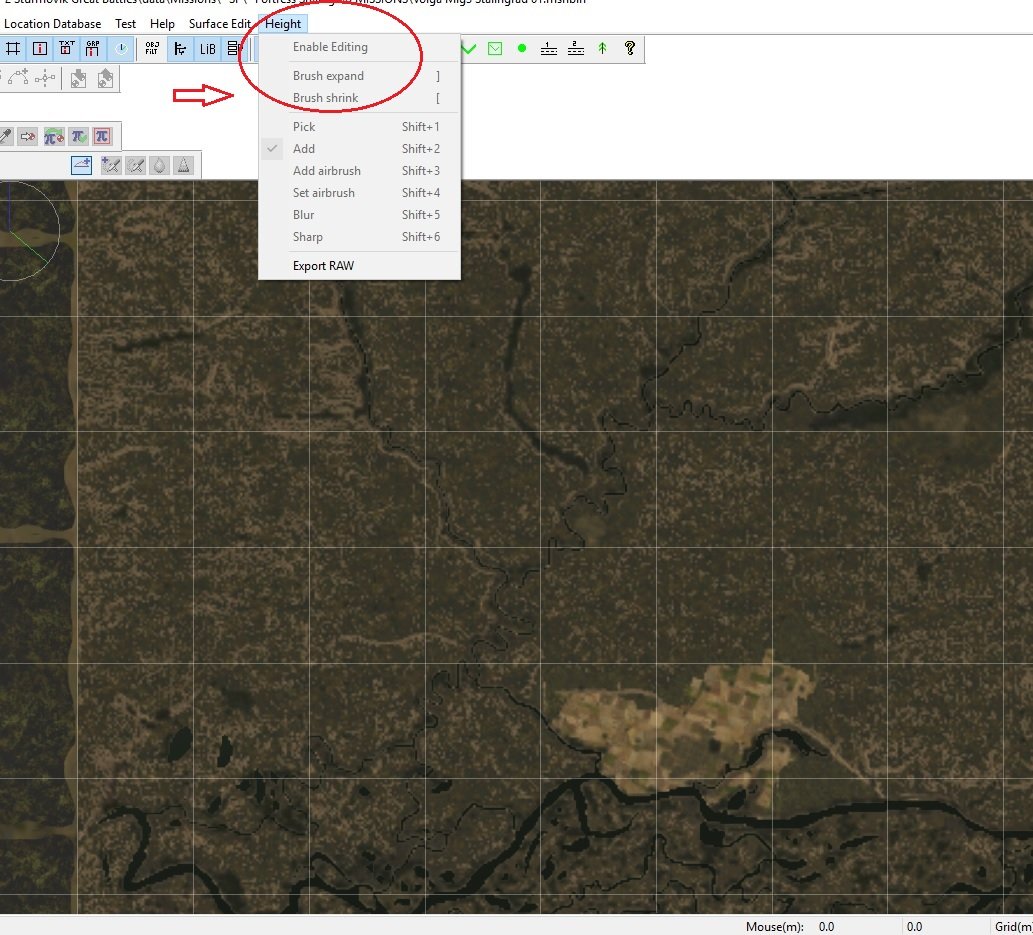1033x935 pixels.
Task: Click the import map down-arrow icon
Action: pos(78,79)
